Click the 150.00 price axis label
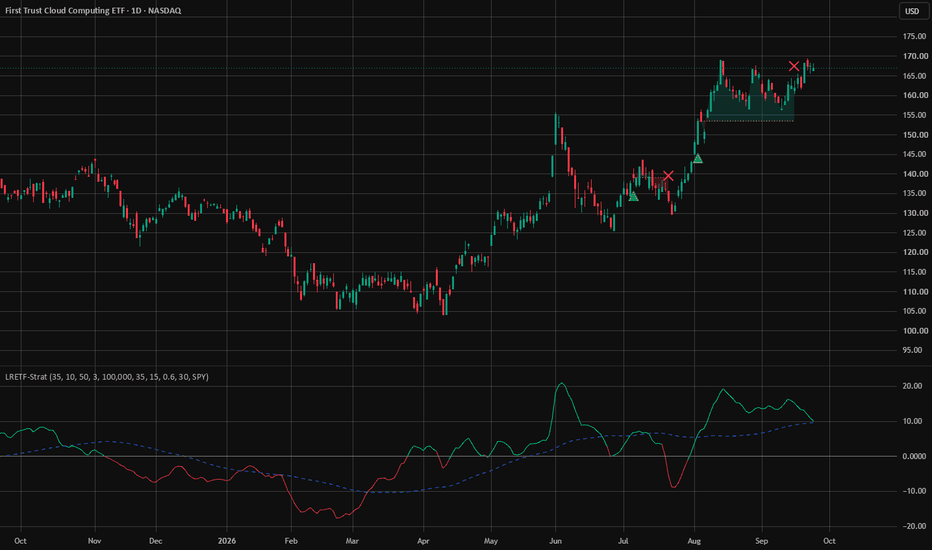The height and width of the screenshot is (550, 932). pos(914,135)
